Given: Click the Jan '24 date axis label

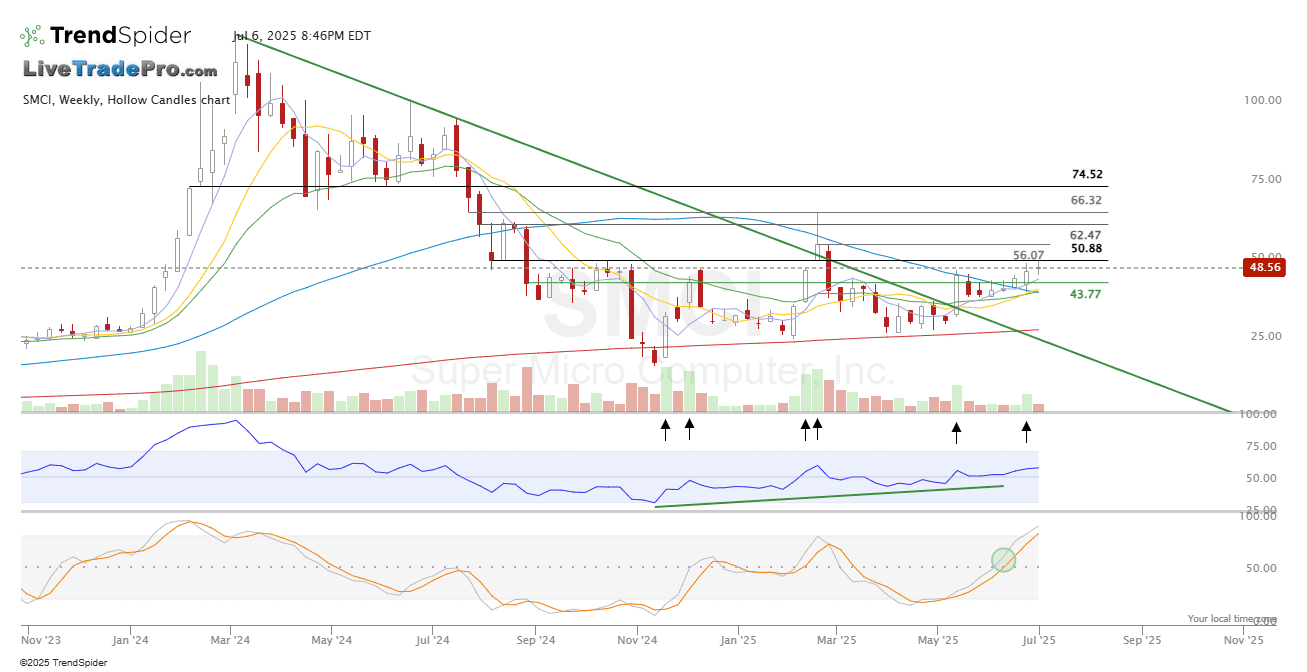Looking at the screenshot, I should click(x=131, y=638).
